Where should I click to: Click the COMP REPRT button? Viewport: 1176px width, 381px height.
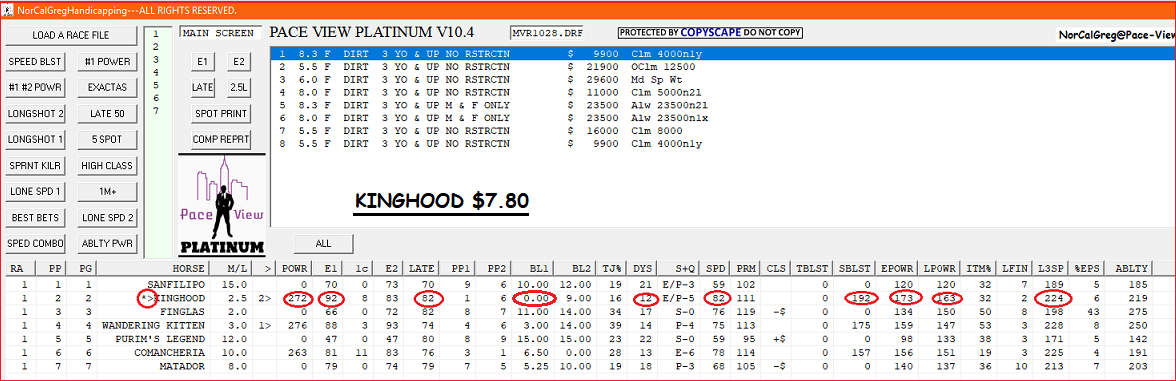point(220,139)
